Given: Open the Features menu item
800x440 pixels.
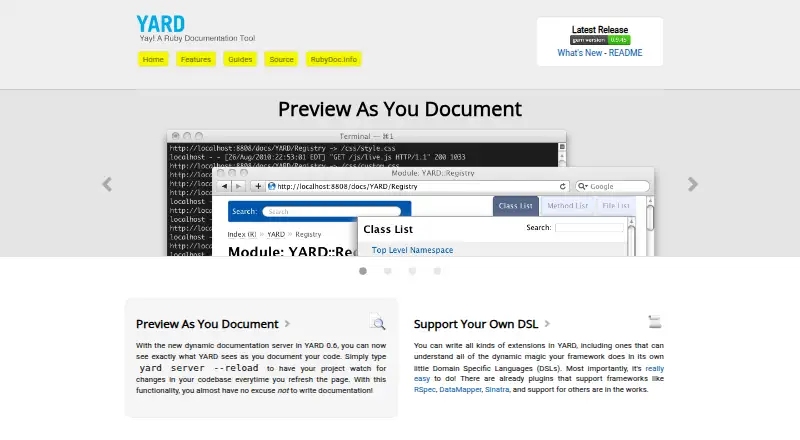Looking at the screenshot, I should (x=196, y=59).
